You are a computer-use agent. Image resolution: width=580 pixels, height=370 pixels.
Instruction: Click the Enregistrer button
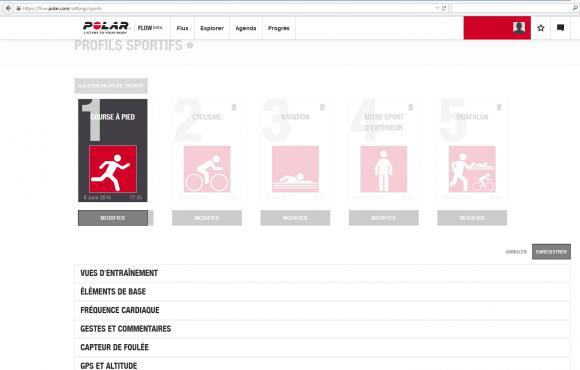[x=551, y=252]
